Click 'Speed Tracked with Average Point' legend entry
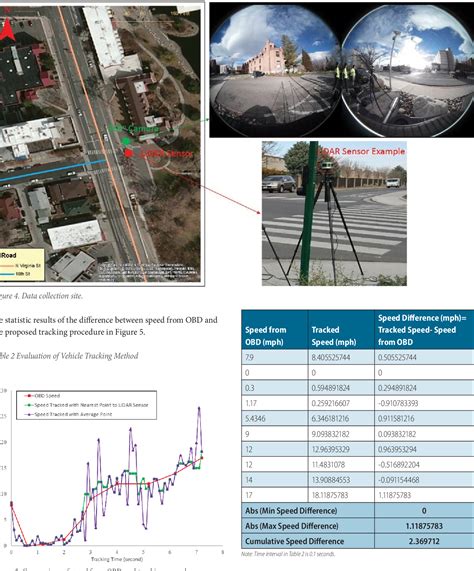This screenshot has width=474, height=571. pyautogui.click(x=68, y=414)
